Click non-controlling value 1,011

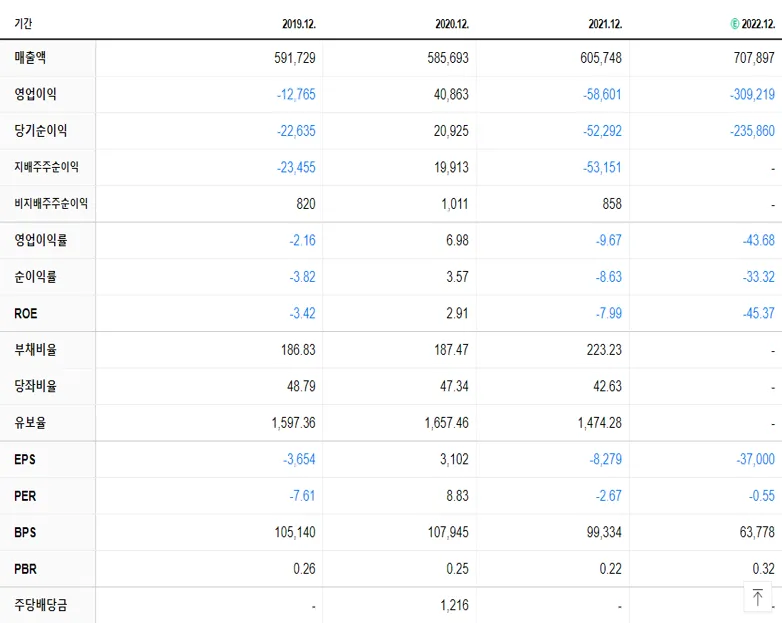click(455, 204)
